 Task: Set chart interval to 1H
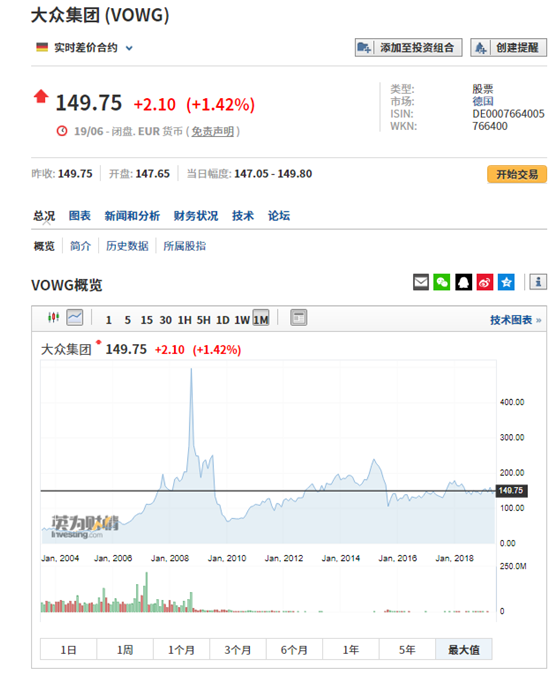pos(184,320)
